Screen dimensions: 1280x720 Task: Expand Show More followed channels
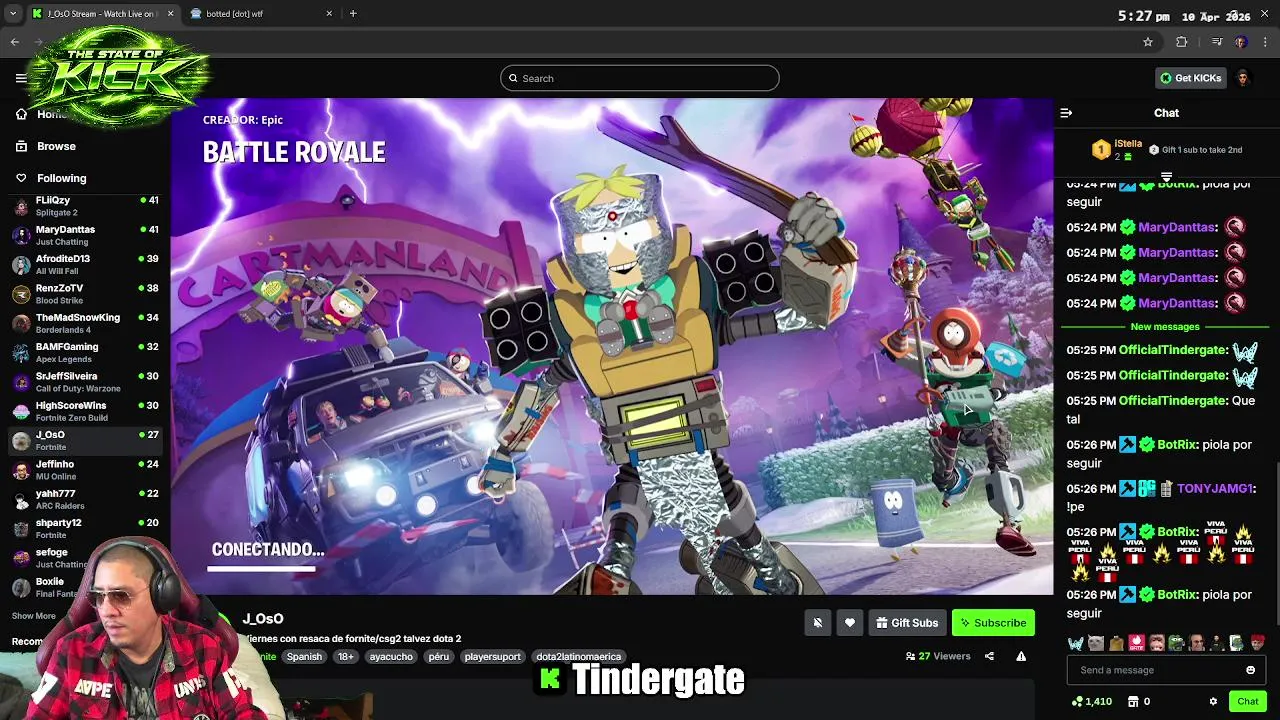(x=34, y=616)
